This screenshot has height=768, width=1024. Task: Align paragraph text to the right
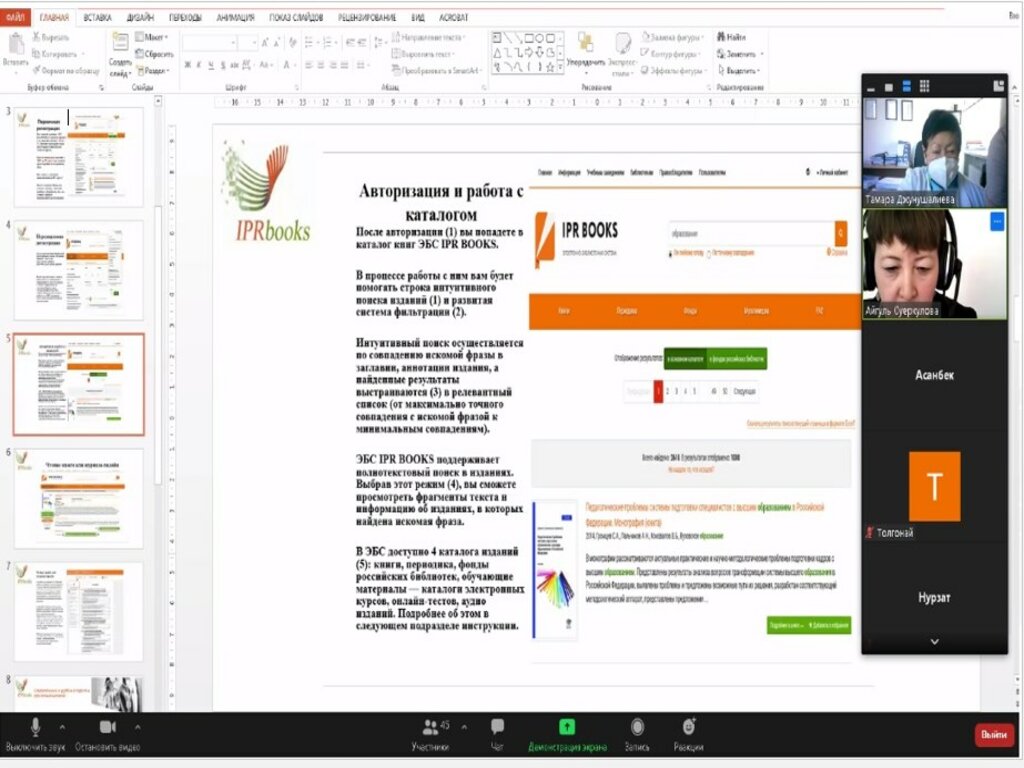click(x=334, y=65)
